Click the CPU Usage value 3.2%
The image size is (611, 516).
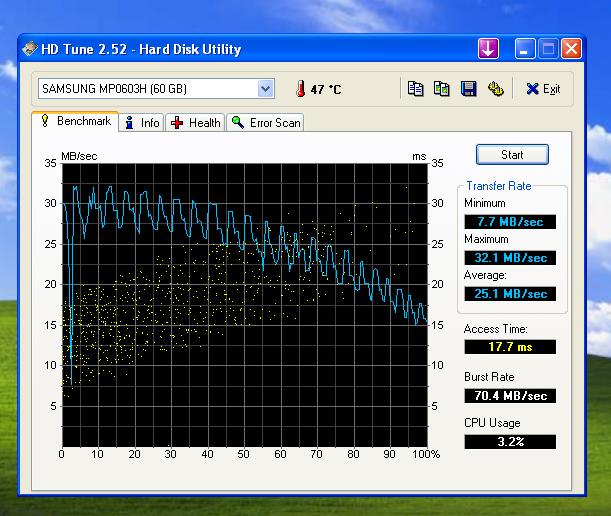tap(510, 442)
